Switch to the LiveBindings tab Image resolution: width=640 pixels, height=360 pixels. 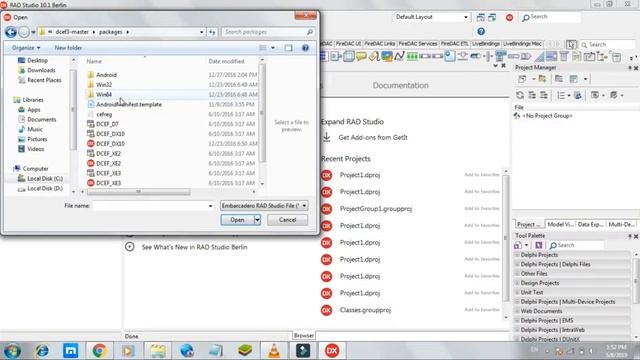point(486,44)
